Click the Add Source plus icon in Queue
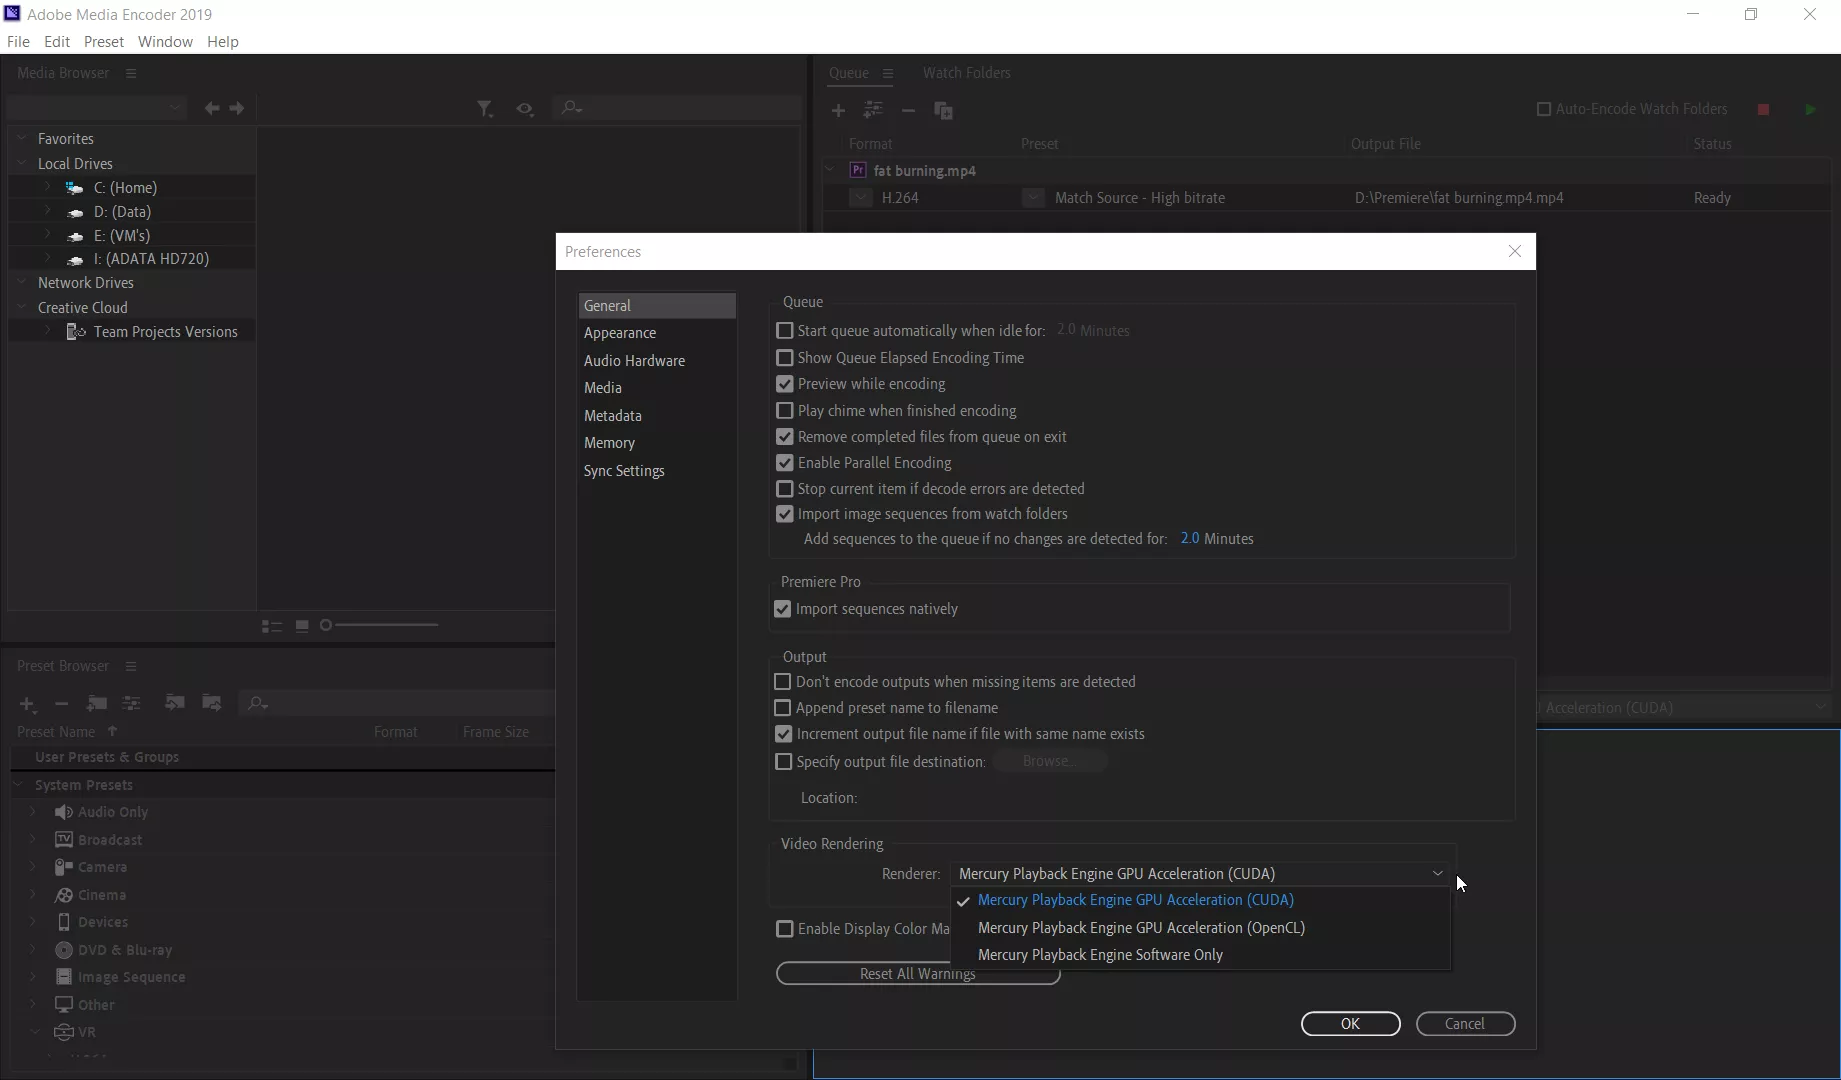The image size is (1841, 1080). click(838, 110)
